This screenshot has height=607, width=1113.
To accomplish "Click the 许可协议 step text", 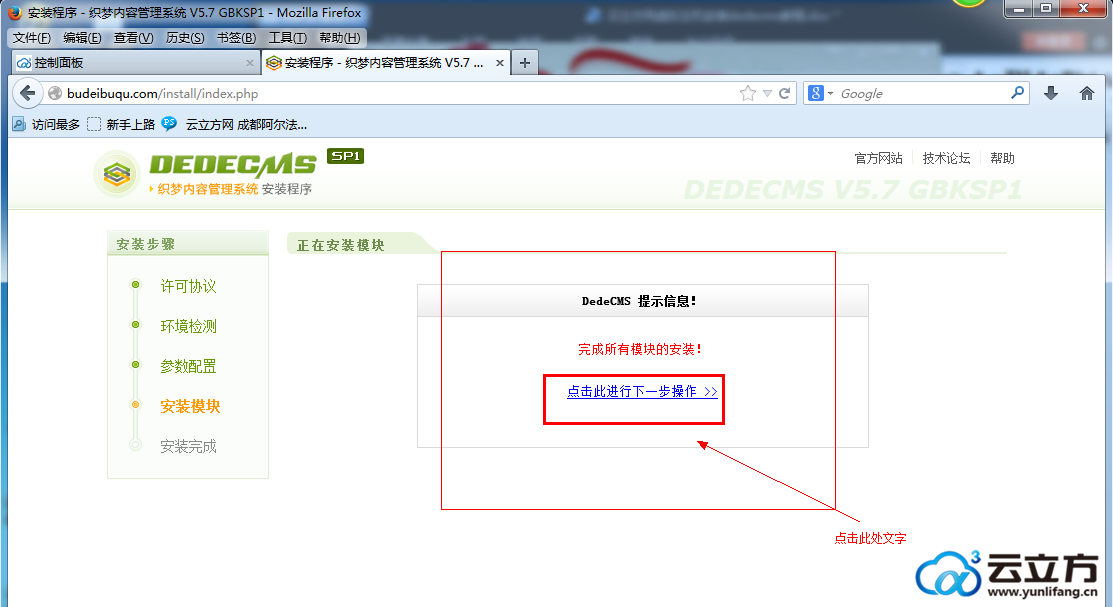I will 188,286.
